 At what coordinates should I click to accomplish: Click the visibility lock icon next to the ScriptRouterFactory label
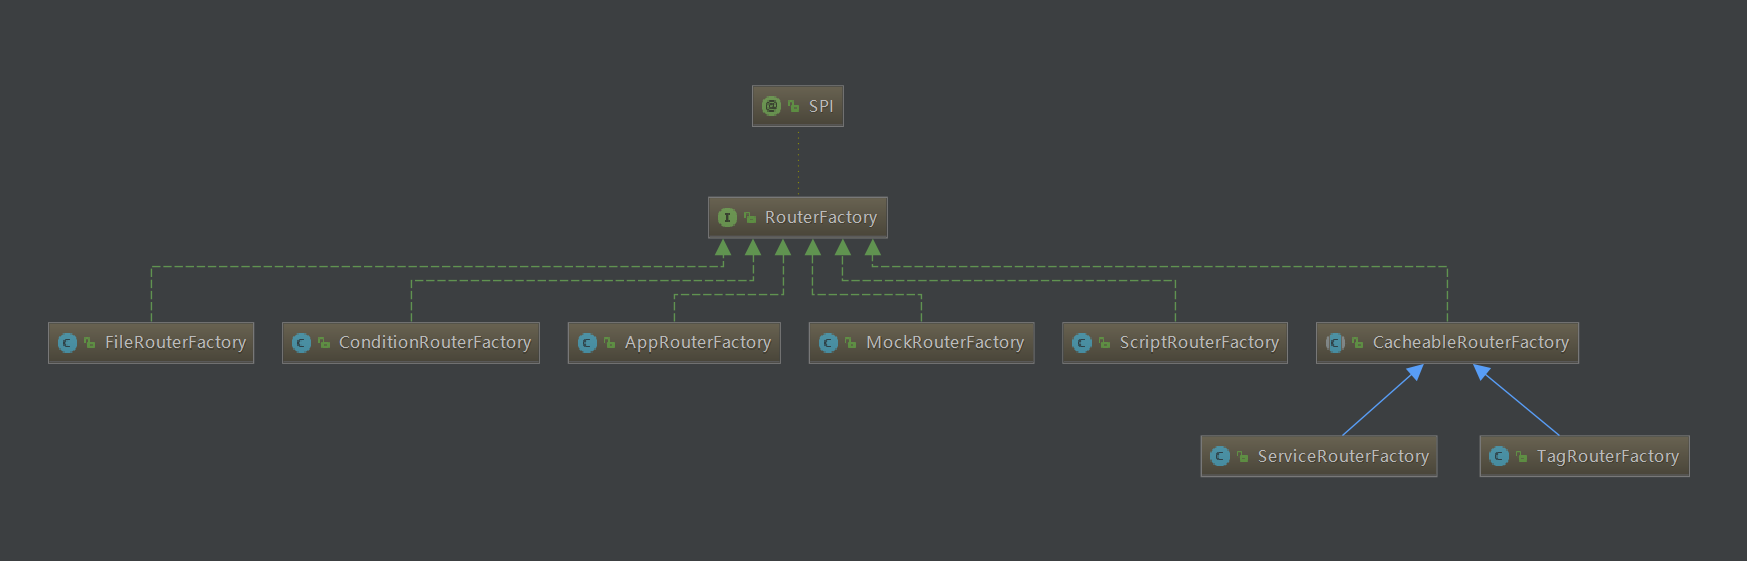click(x=1104, y=343)
